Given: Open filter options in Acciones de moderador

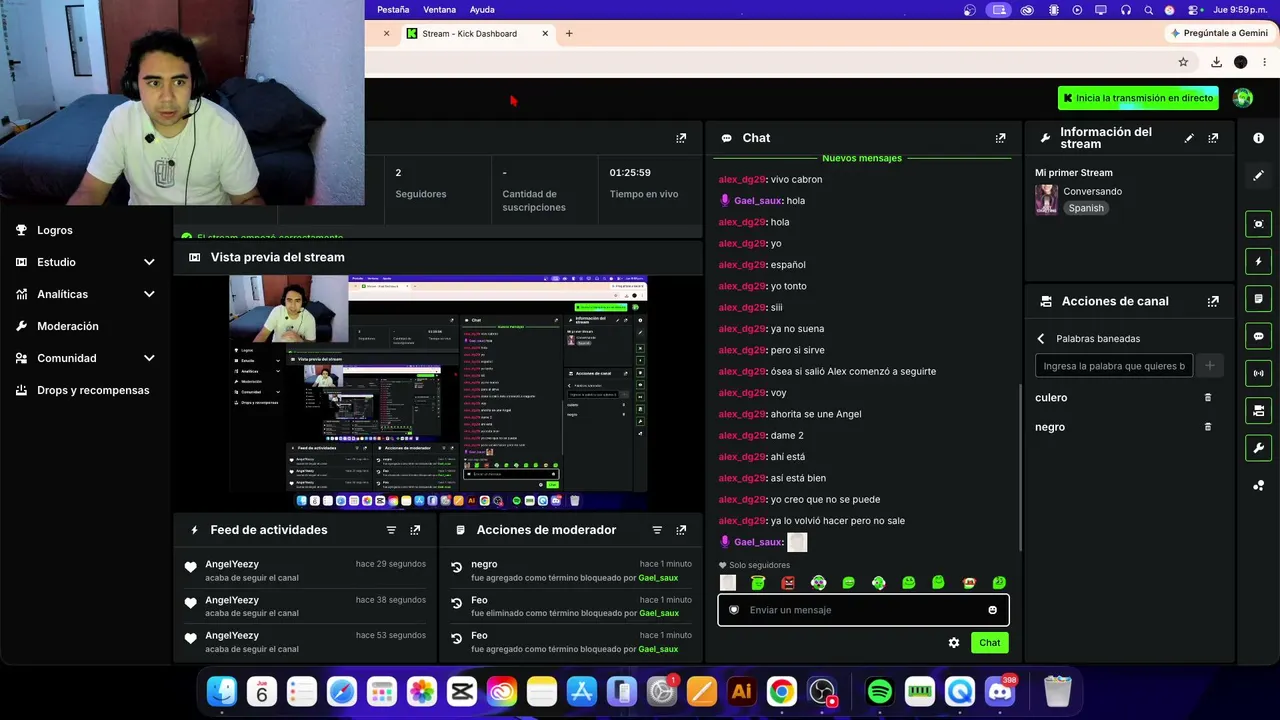Looking at the screenshot, I should (657, 530).
